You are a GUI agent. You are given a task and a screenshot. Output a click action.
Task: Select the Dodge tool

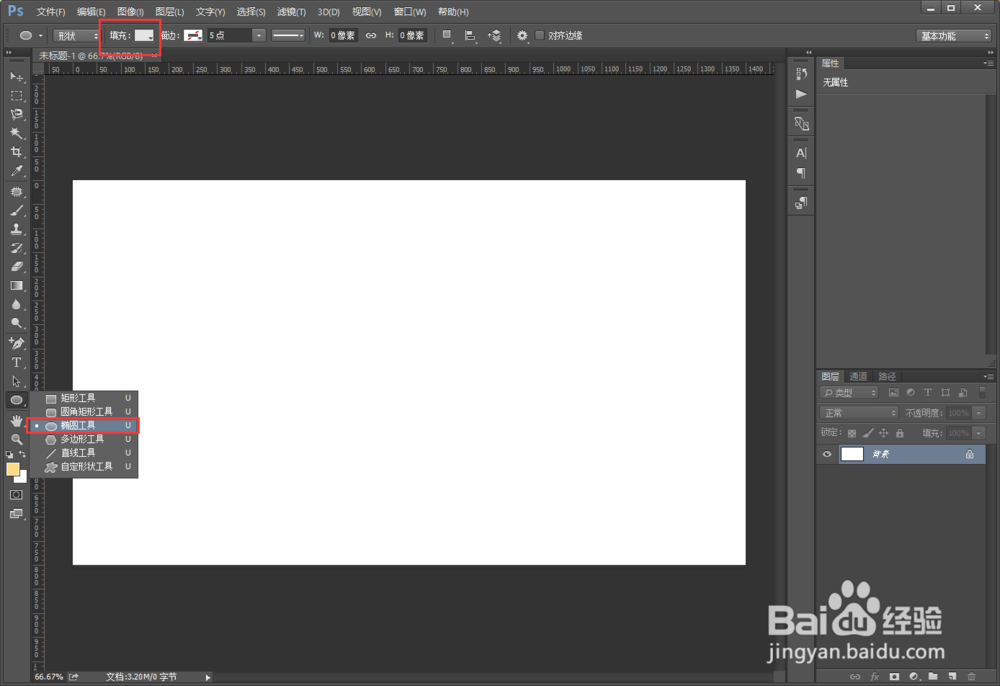point(16,323)
